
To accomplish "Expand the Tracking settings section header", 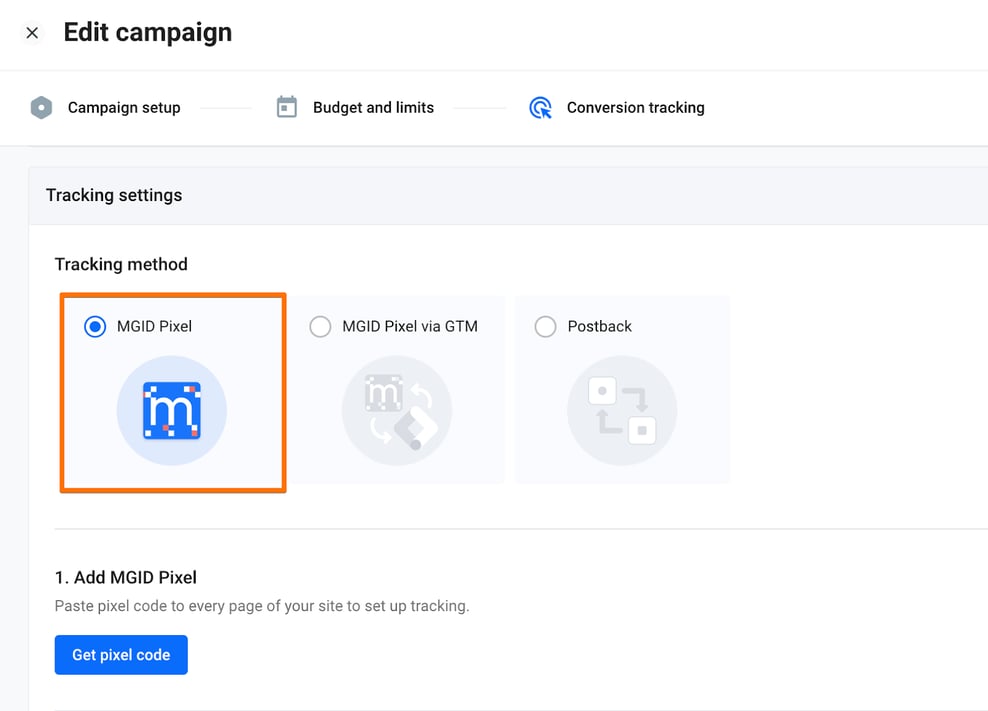I will pos(113,195).
